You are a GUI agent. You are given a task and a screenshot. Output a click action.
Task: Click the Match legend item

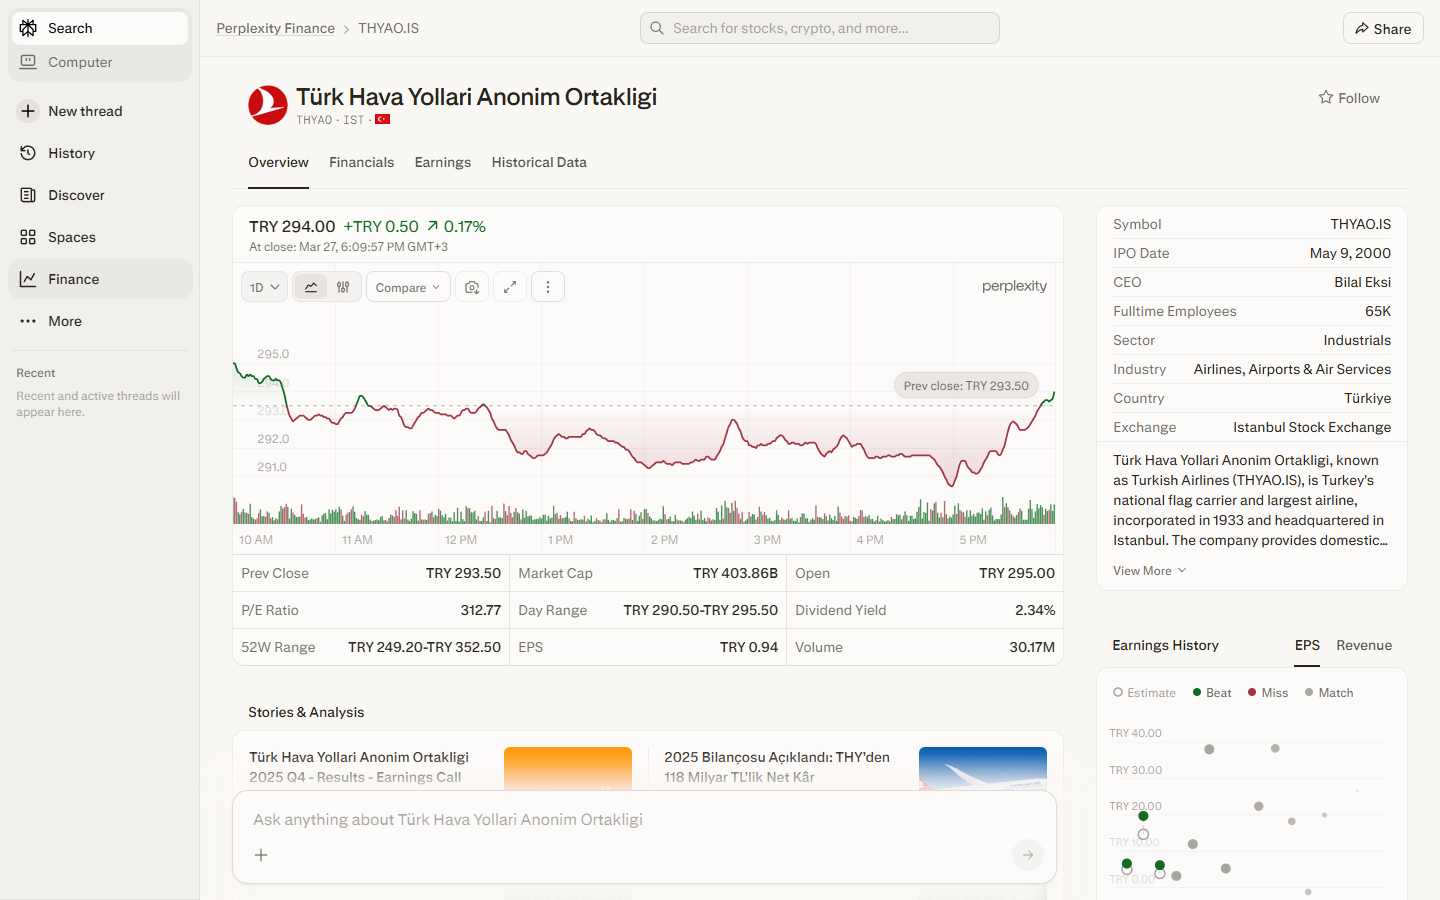(1329, 692)
